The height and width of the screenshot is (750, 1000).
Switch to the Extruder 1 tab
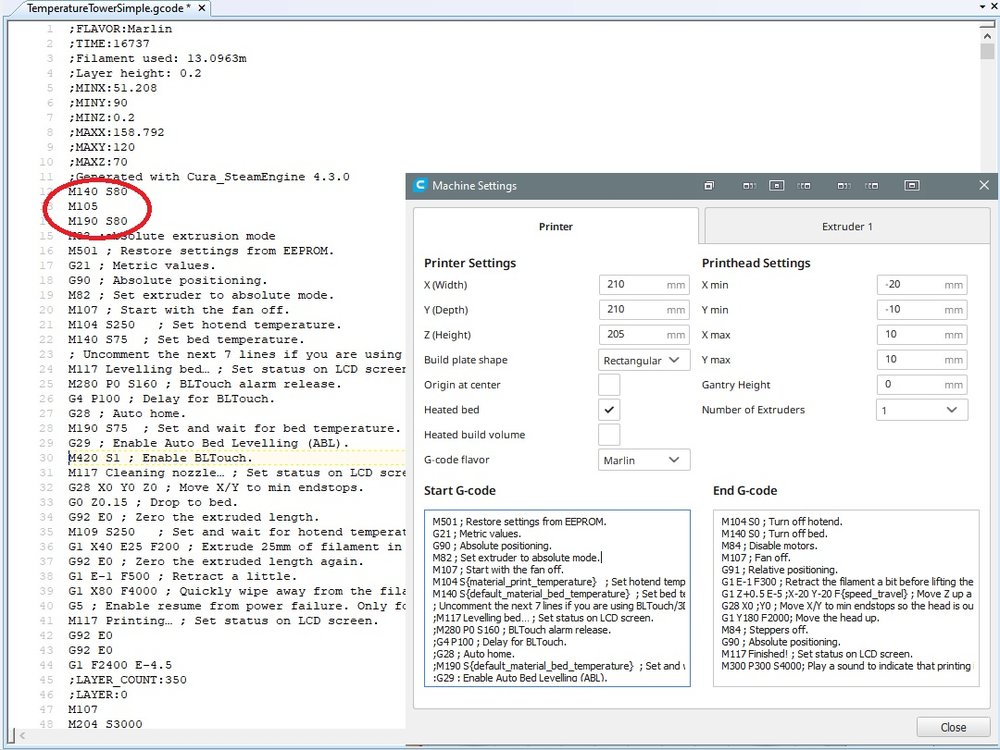[x=847, y=226]
